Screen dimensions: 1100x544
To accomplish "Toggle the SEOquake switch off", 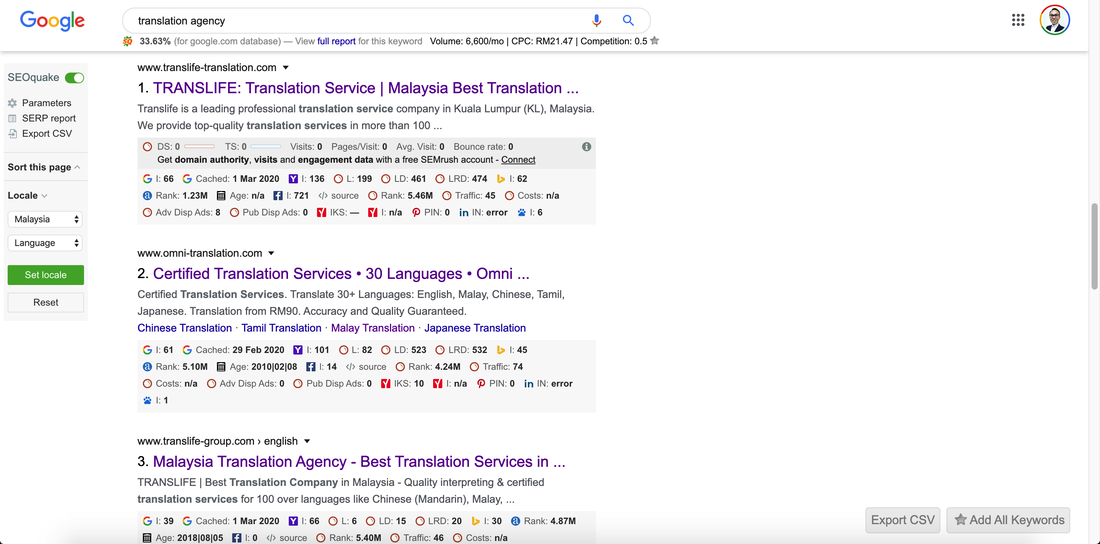I will [74, 78].
